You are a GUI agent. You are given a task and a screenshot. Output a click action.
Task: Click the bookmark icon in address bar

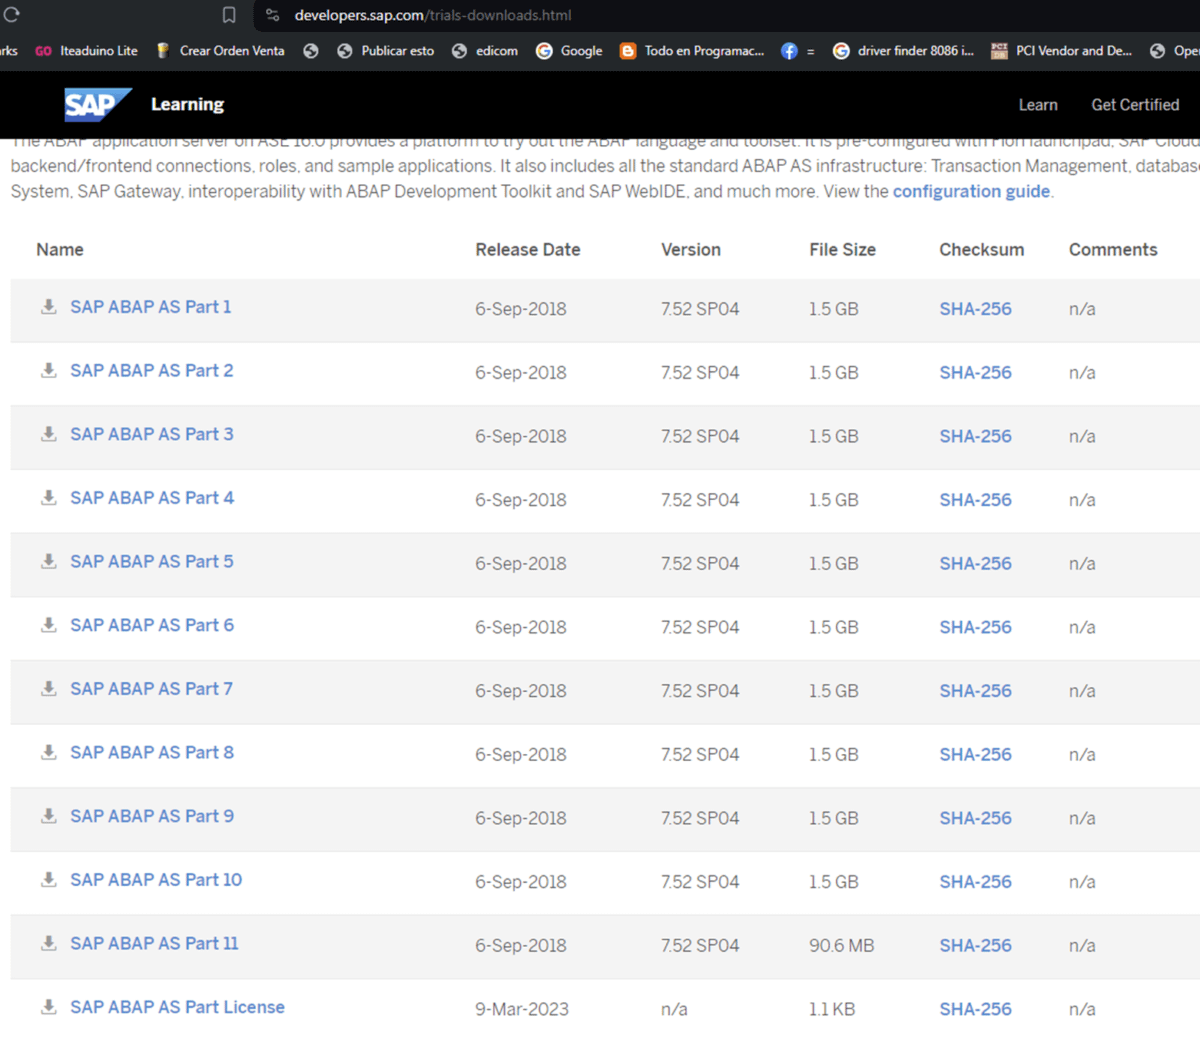click(229, 15)
